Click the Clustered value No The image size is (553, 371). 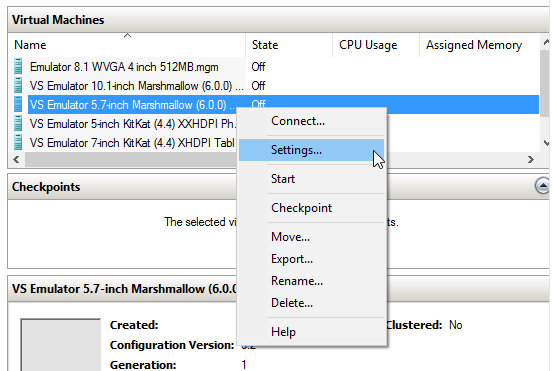[x=455, y=325]
